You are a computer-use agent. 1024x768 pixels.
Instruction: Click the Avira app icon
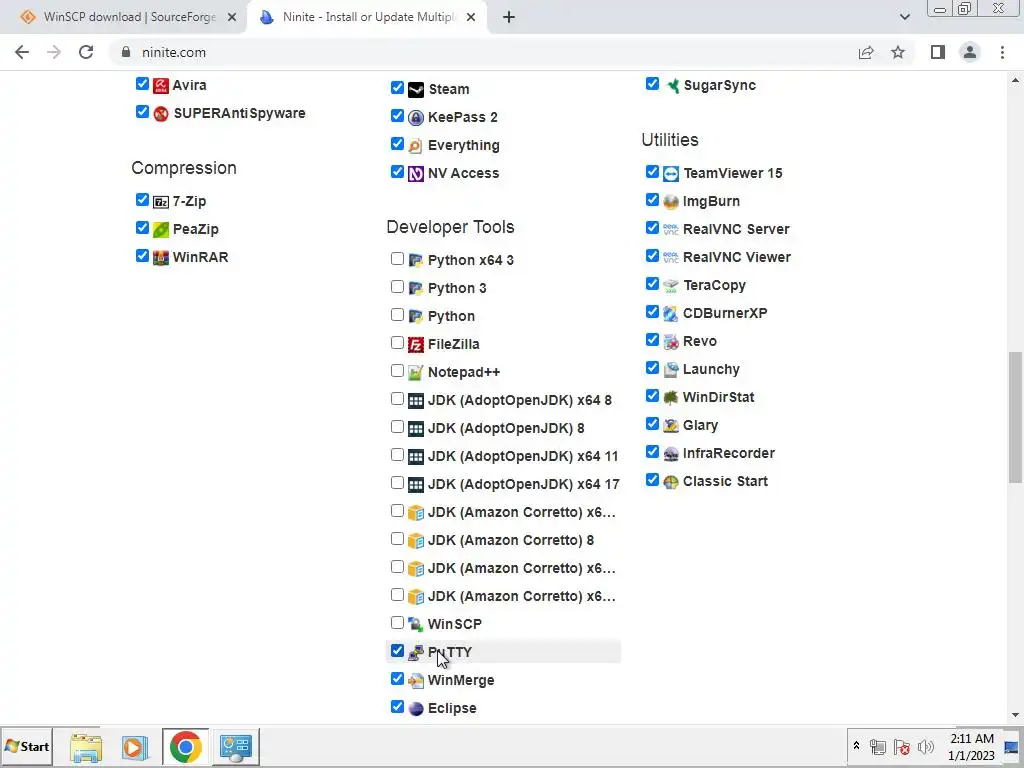[x=161, y=85]
